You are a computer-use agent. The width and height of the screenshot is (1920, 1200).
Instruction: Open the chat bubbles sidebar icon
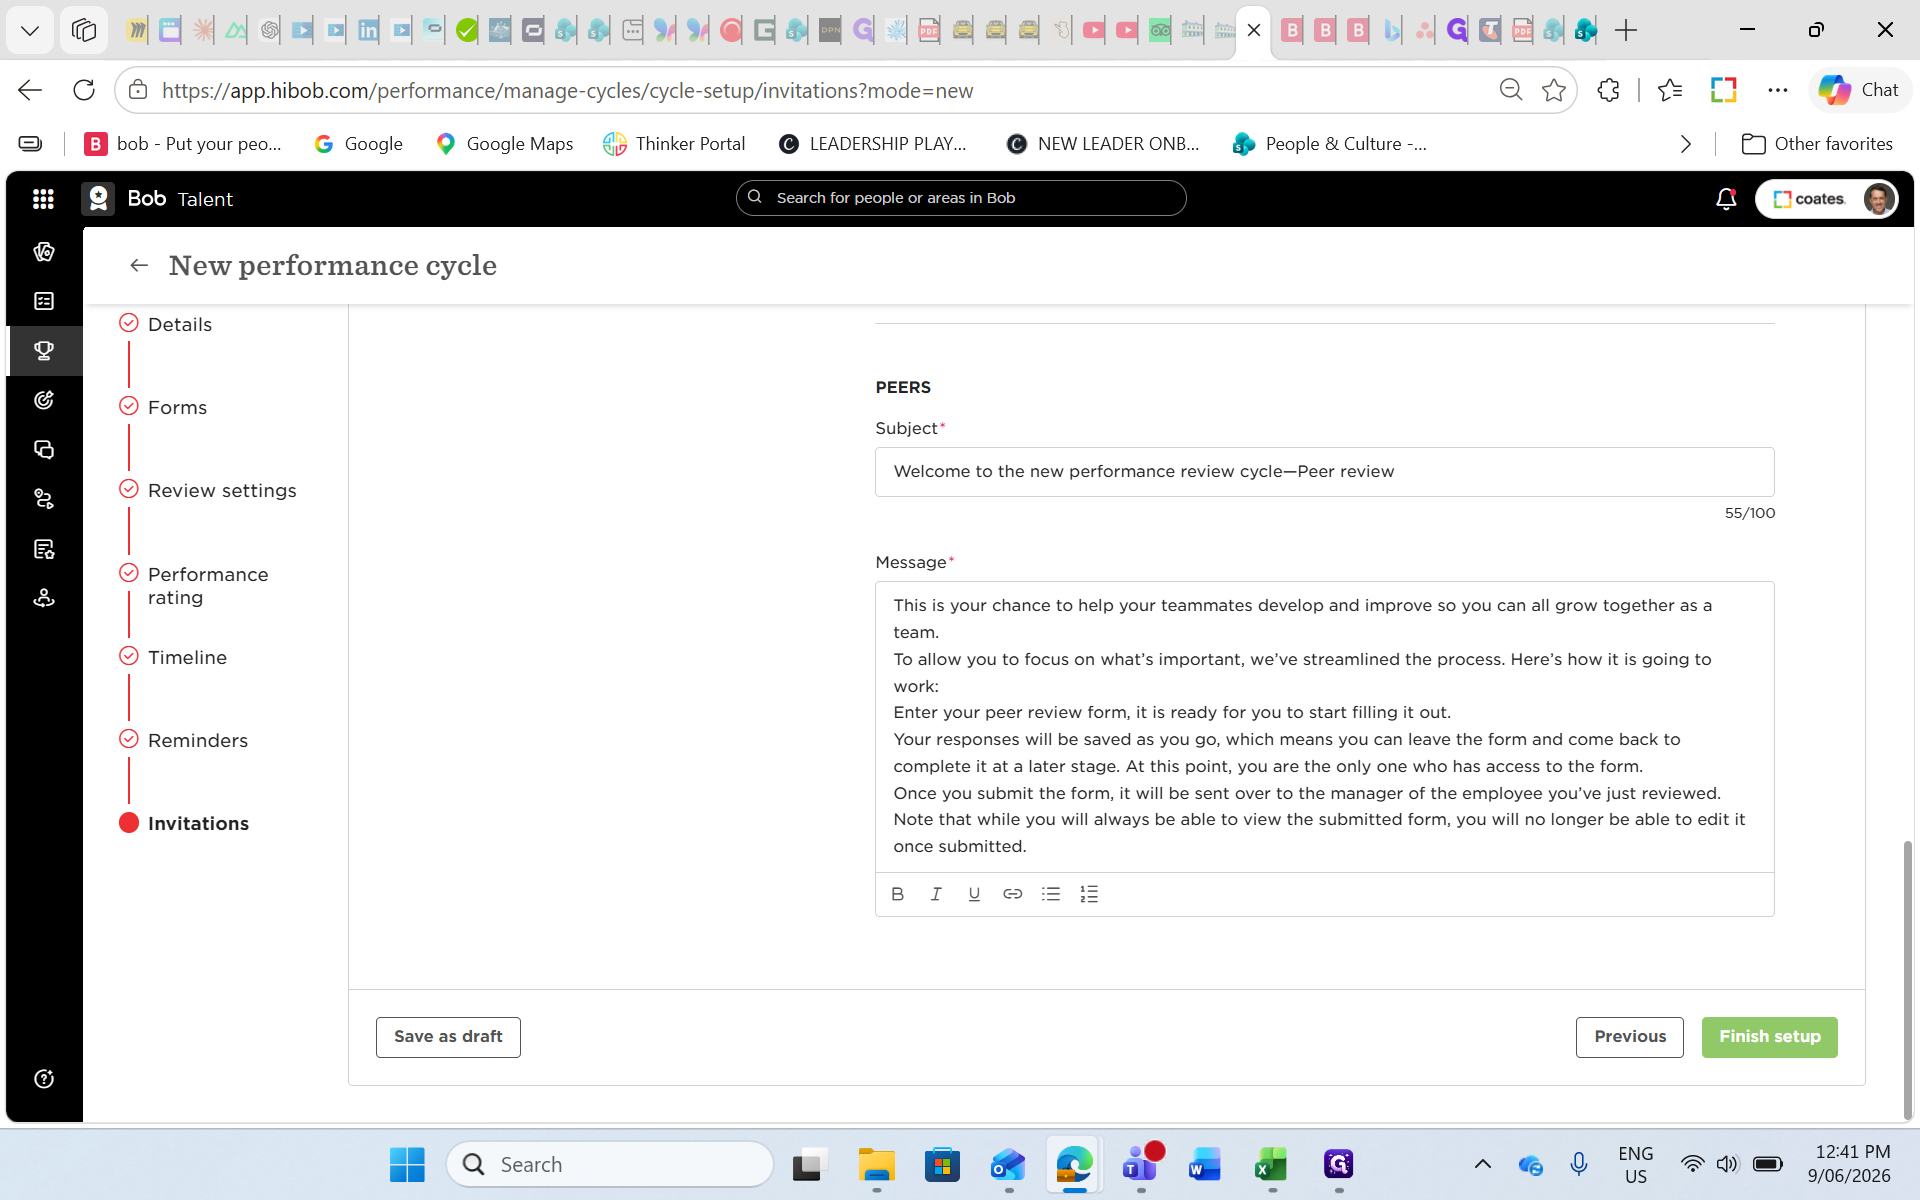click(x=44, y=450)
